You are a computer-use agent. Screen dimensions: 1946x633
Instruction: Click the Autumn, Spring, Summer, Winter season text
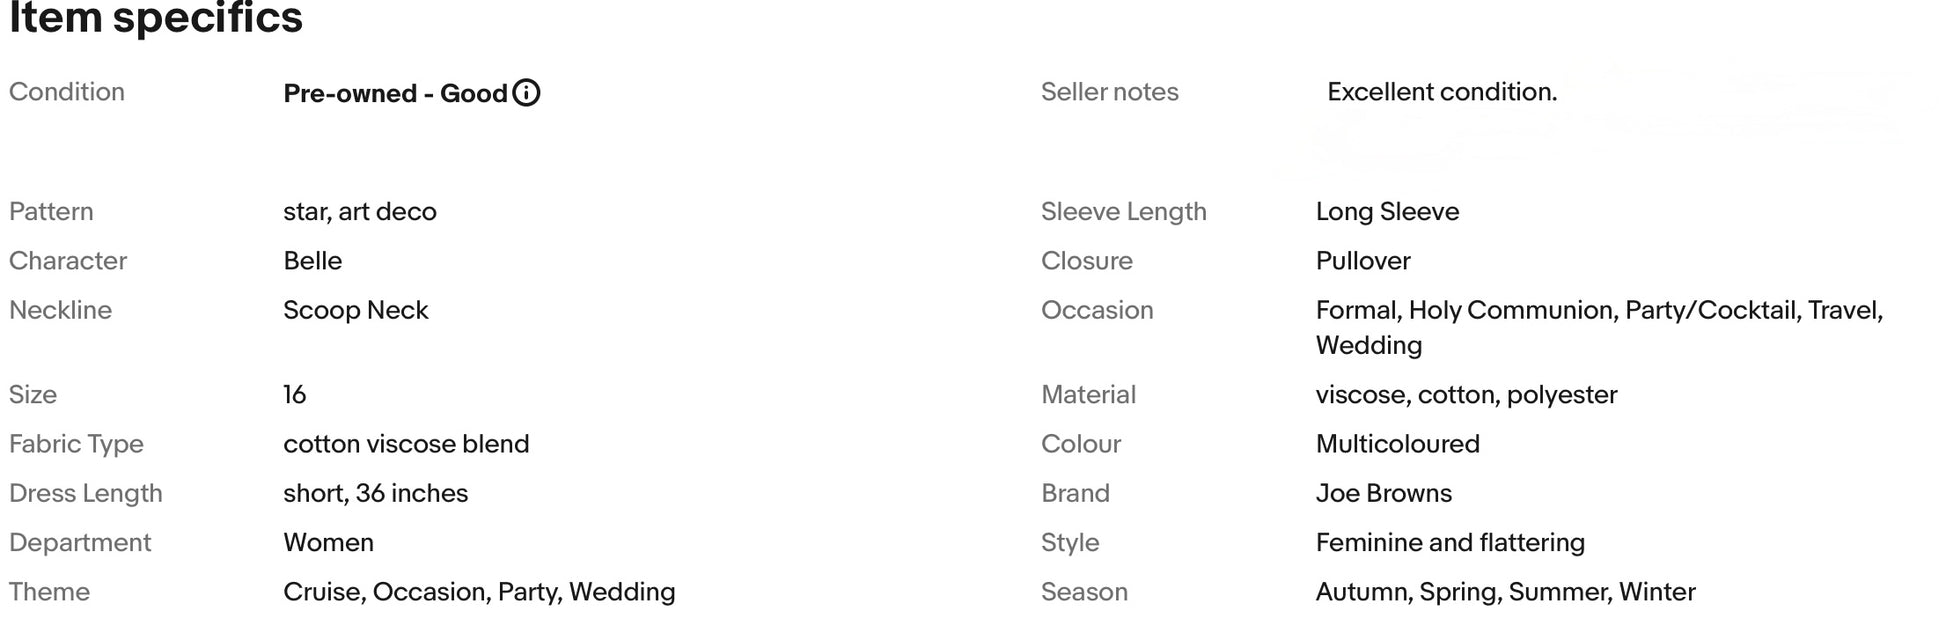(x=1505, y=592)
